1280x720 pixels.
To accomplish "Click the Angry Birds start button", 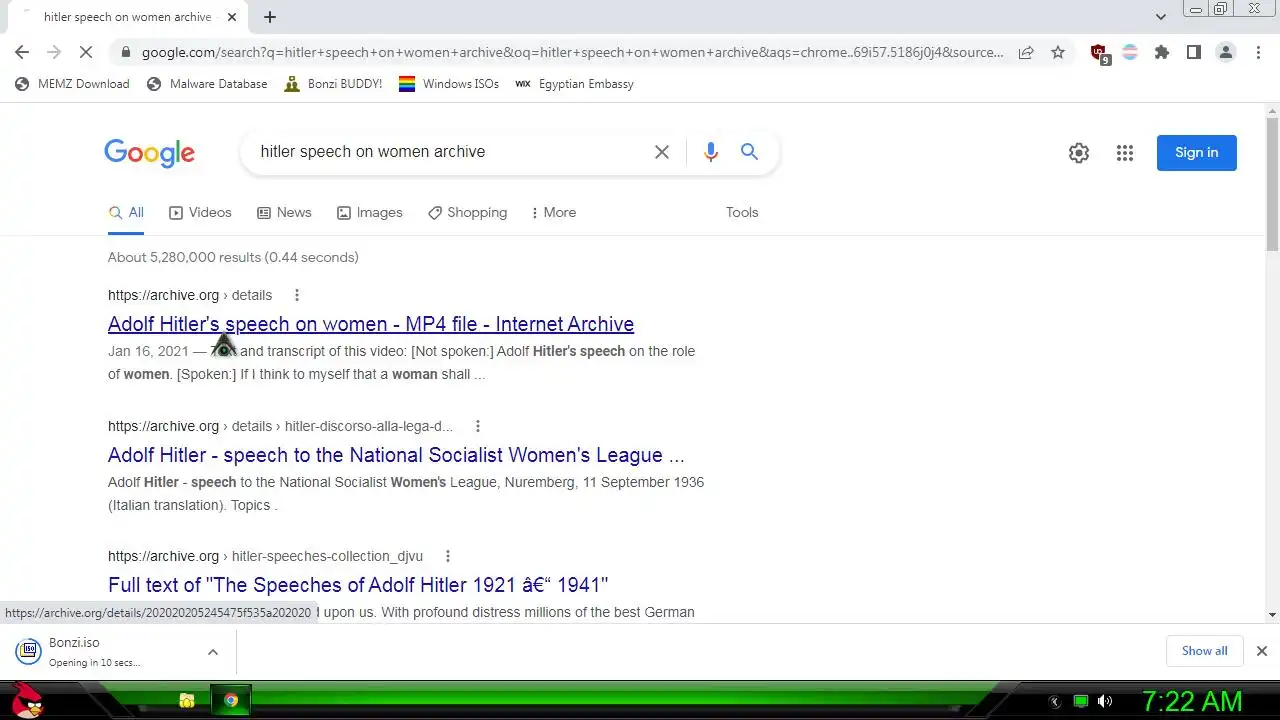I will 27,699.
